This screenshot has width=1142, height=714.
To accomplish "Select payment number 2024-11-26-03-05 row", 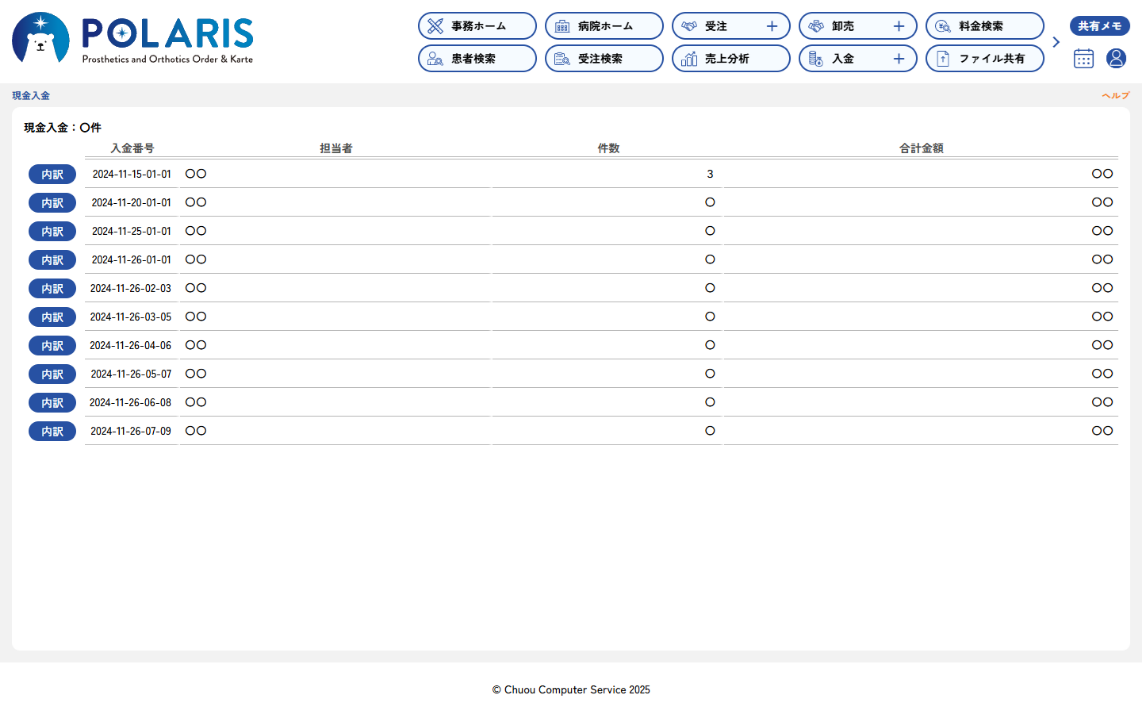I will (131, 317).
